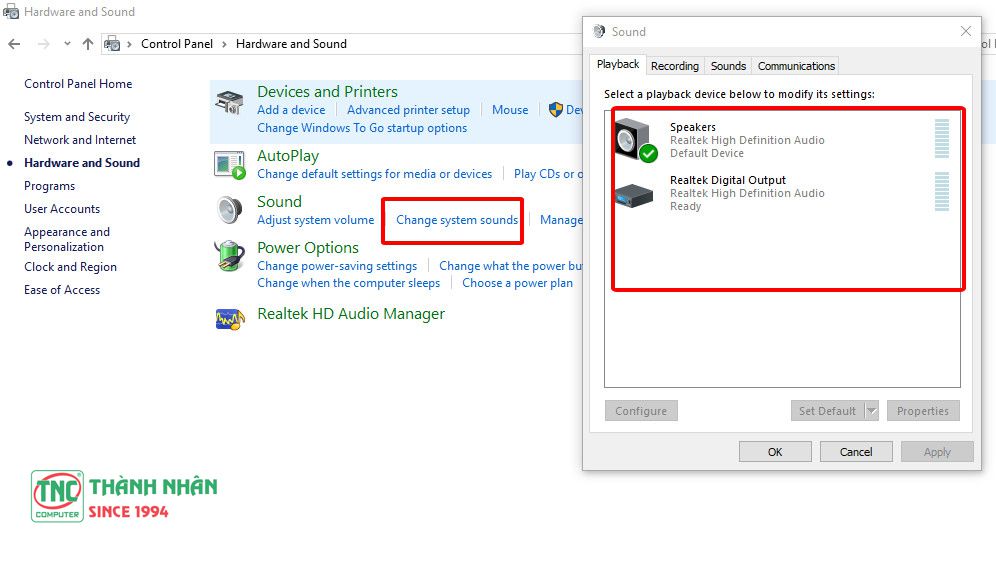Open Realtek HD Audio Manager link
The width and height of the screenshot is (996, 575).
(351, 314)
